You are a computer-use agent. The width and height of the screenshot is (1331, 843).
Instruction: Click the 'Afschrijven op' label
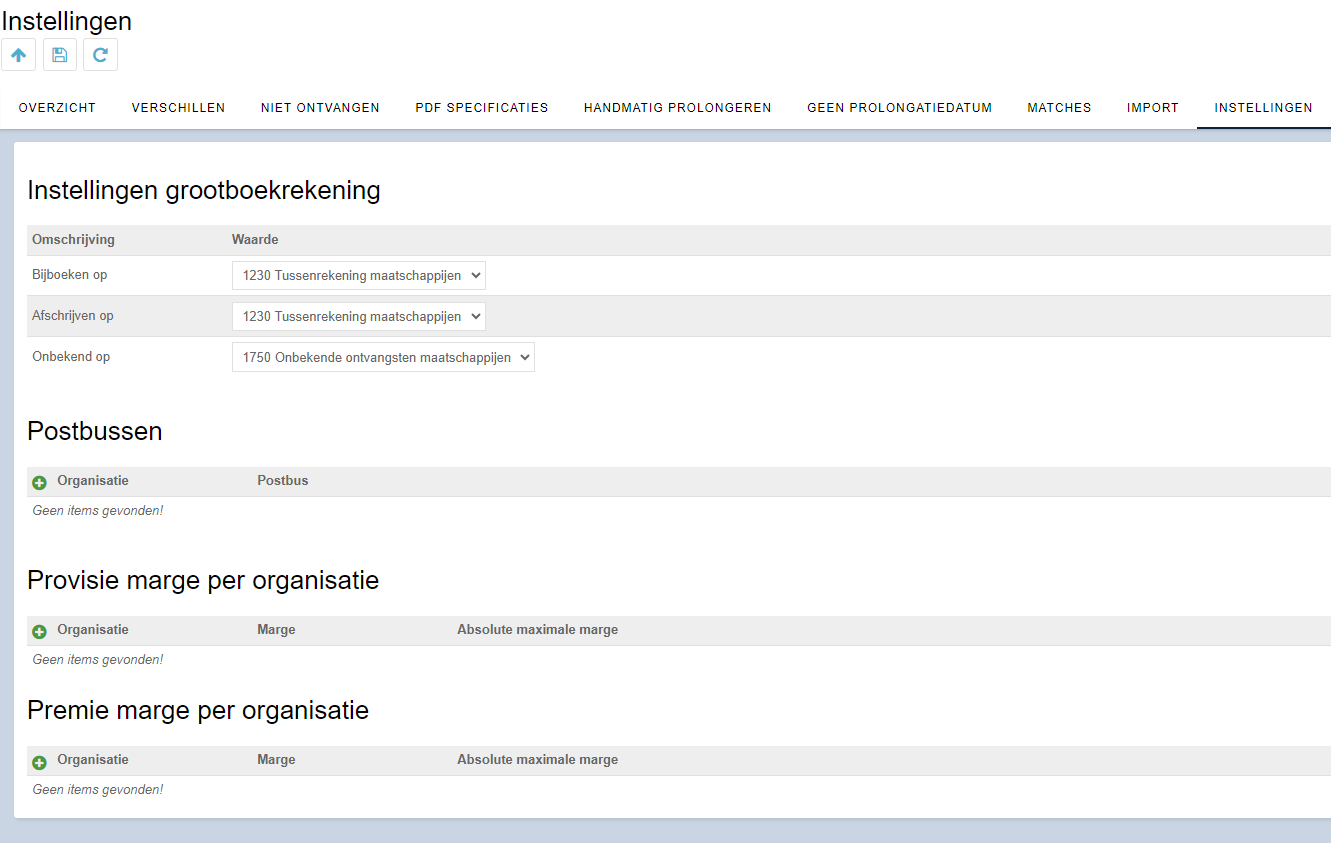73,315
